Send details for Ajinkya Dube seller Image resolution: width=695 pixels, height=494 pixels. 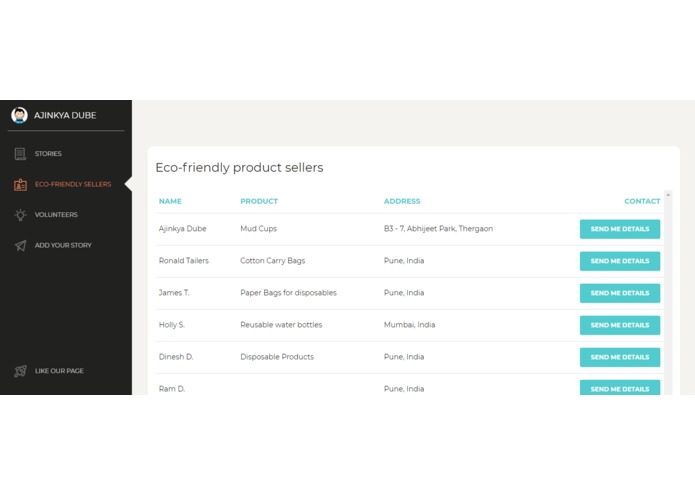pyautogui.click(x=620, y=229)
